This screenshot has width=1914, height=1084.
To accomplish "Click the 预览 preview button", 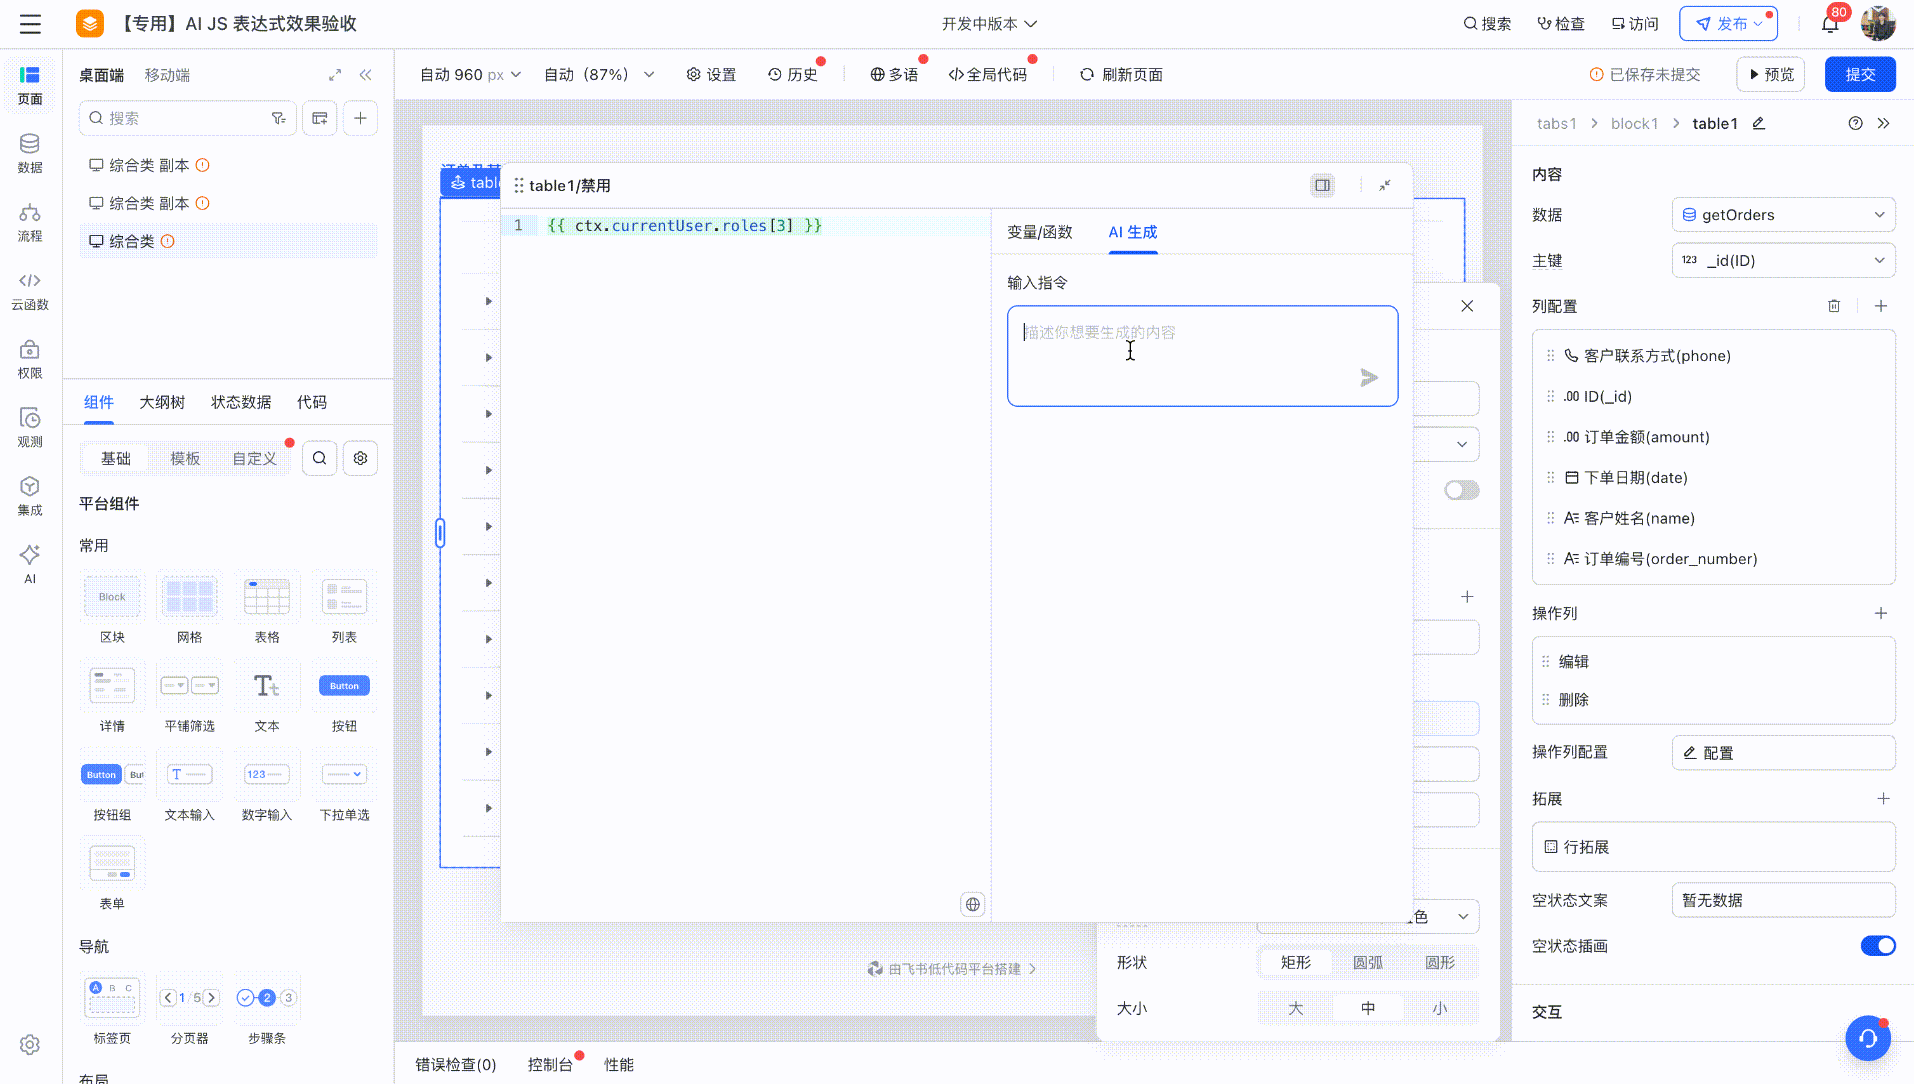I will coord(1770,74).
